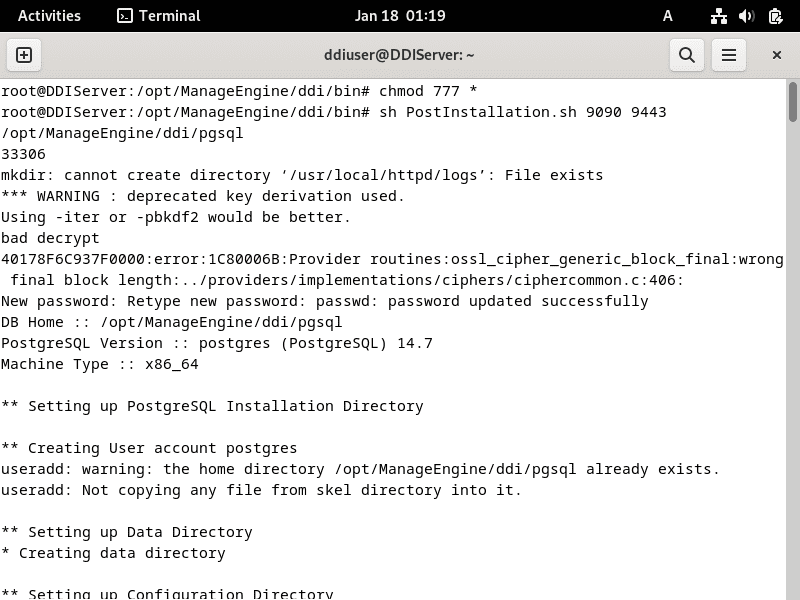Click the PostgreSQL Version output line
The width and height of the screenshot is (800, 600).
click(216, 343)
